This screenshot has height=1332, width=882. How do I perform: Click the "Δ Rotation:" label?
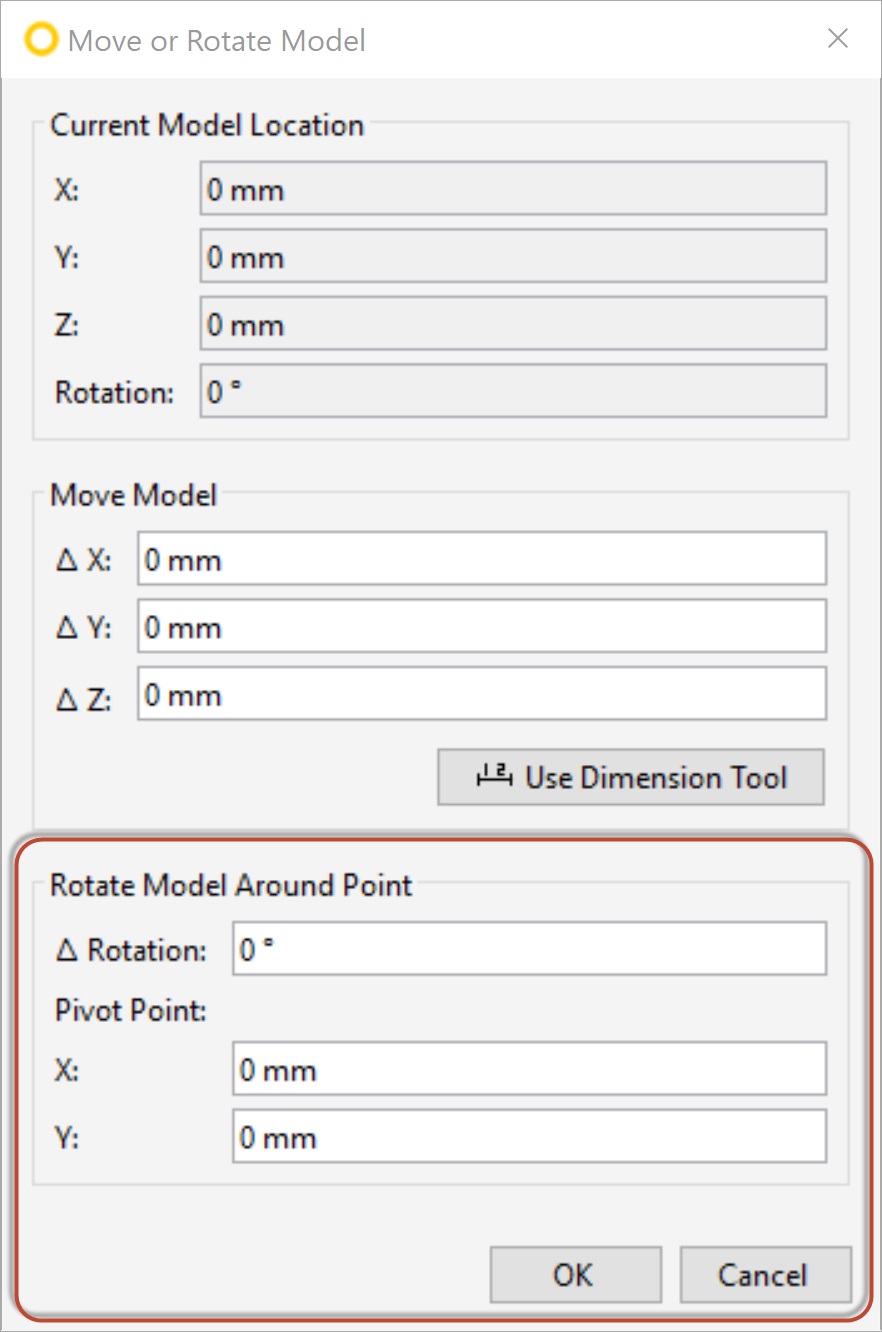130,950
